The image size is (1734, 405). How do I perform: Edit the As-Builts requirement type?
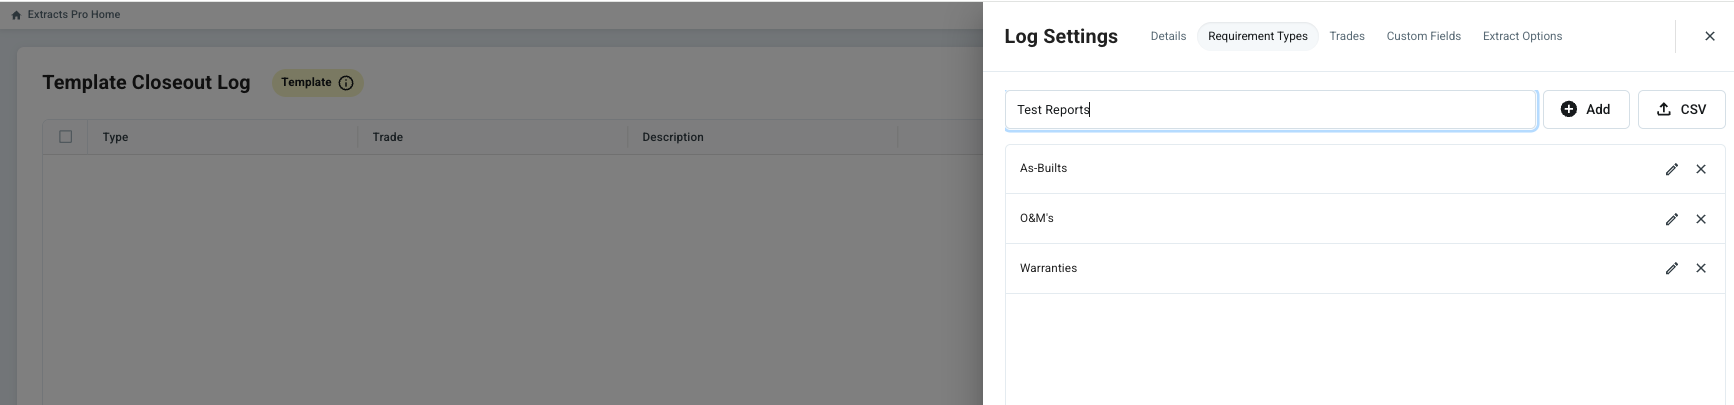[x=1671, y=169]
